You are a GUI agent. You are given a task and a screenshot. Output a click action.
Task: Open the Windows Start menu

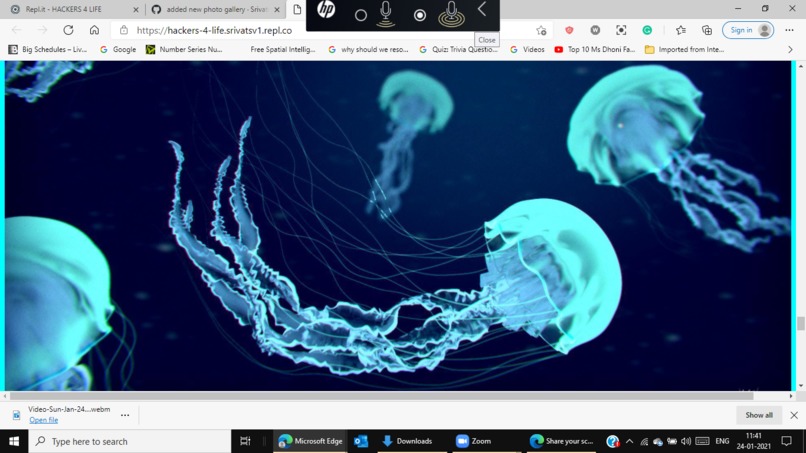14,441
